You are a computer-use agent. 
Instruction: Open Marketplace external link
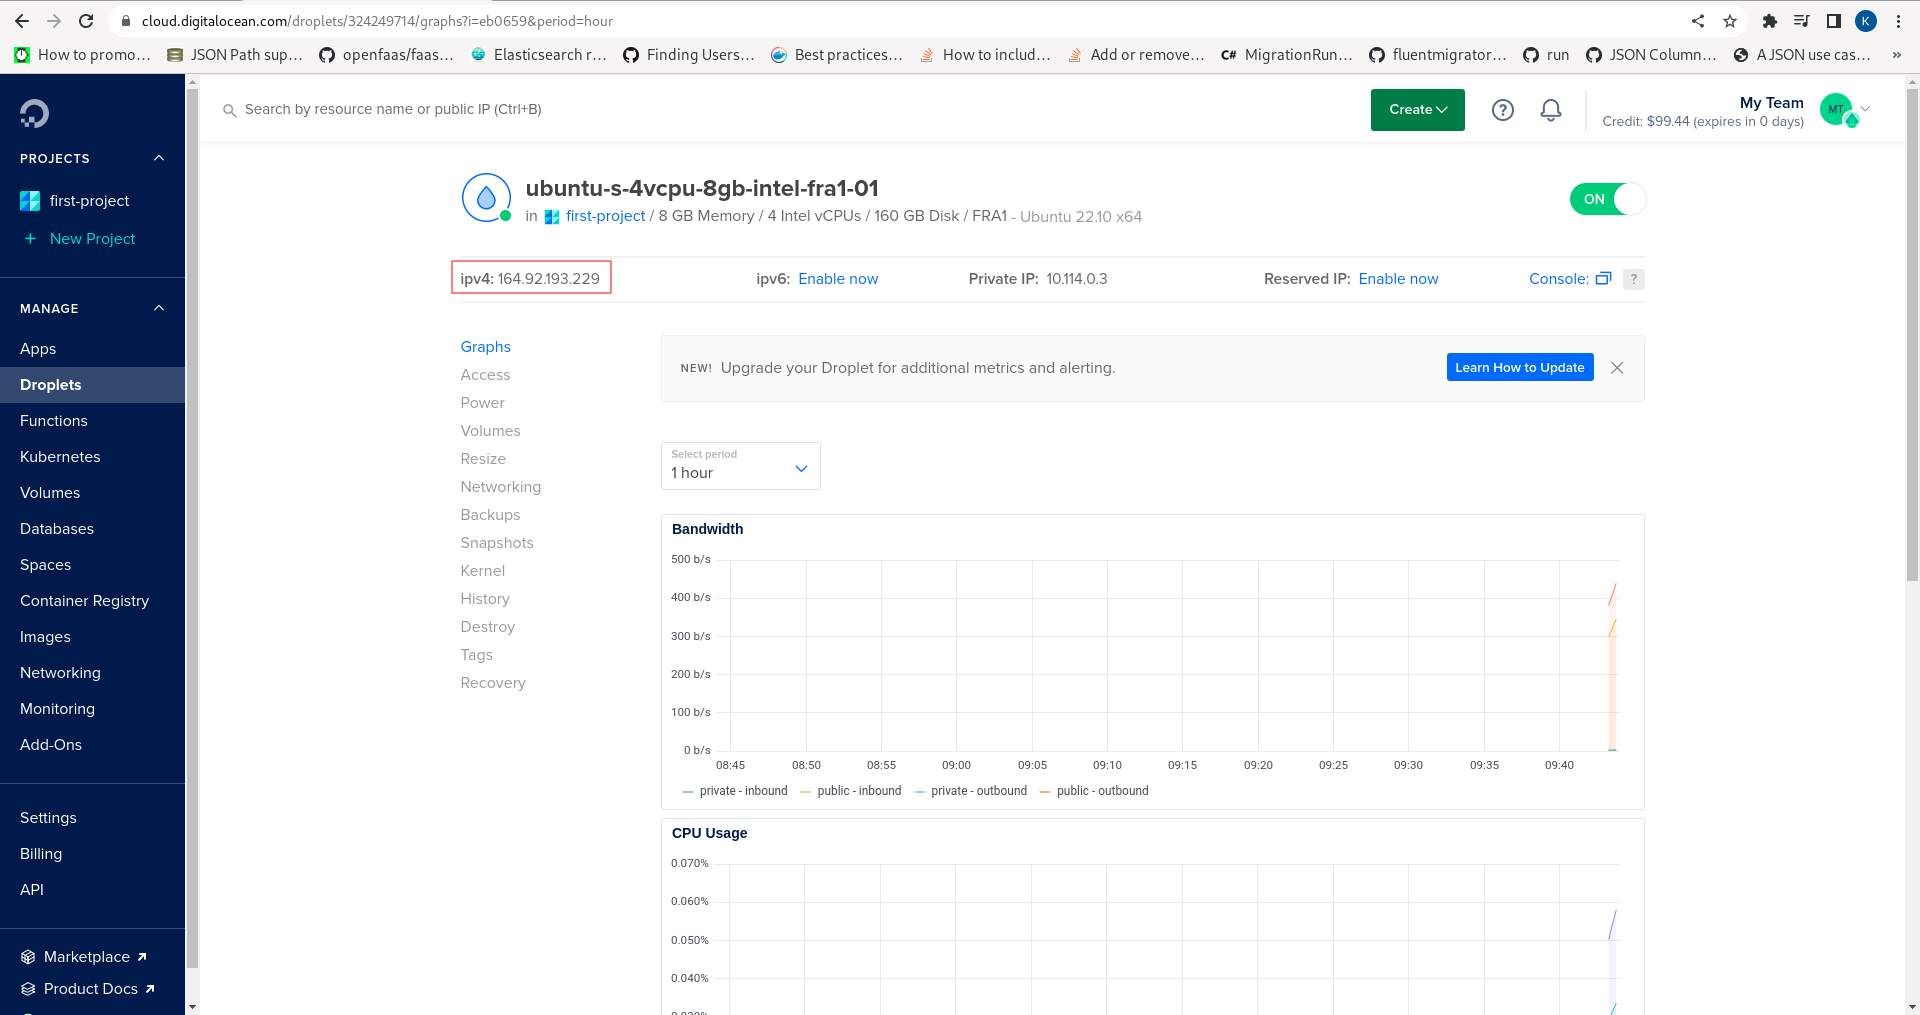86,957
